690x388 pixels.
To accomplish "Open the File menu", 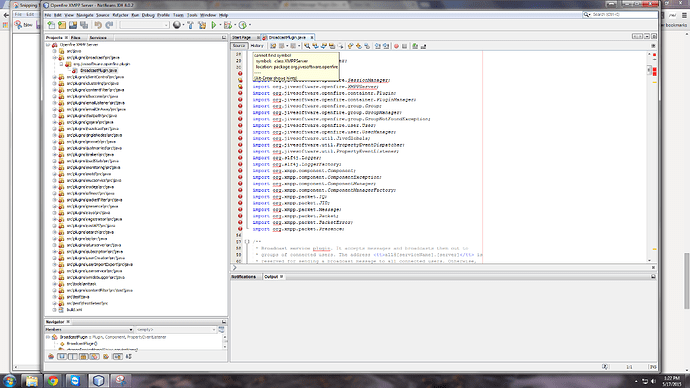I will click(48, 15).
